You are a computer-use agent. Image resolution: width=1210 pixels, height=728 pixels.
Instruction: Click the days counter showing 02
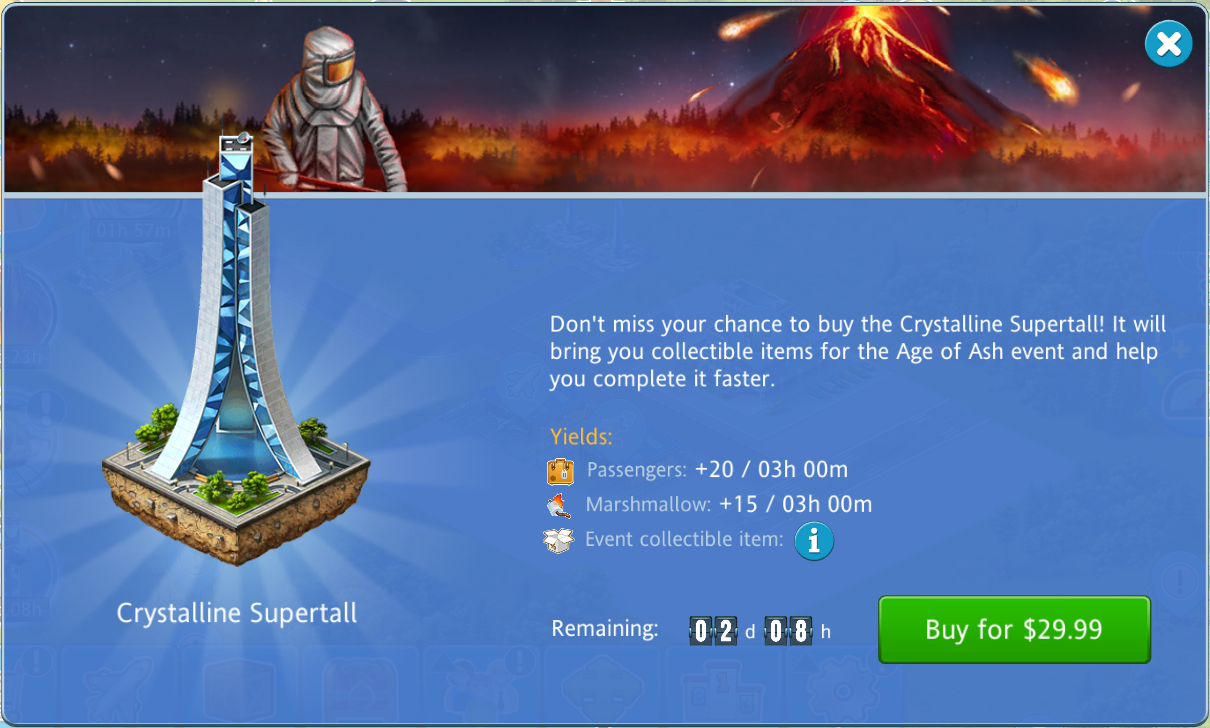point(714,631)
